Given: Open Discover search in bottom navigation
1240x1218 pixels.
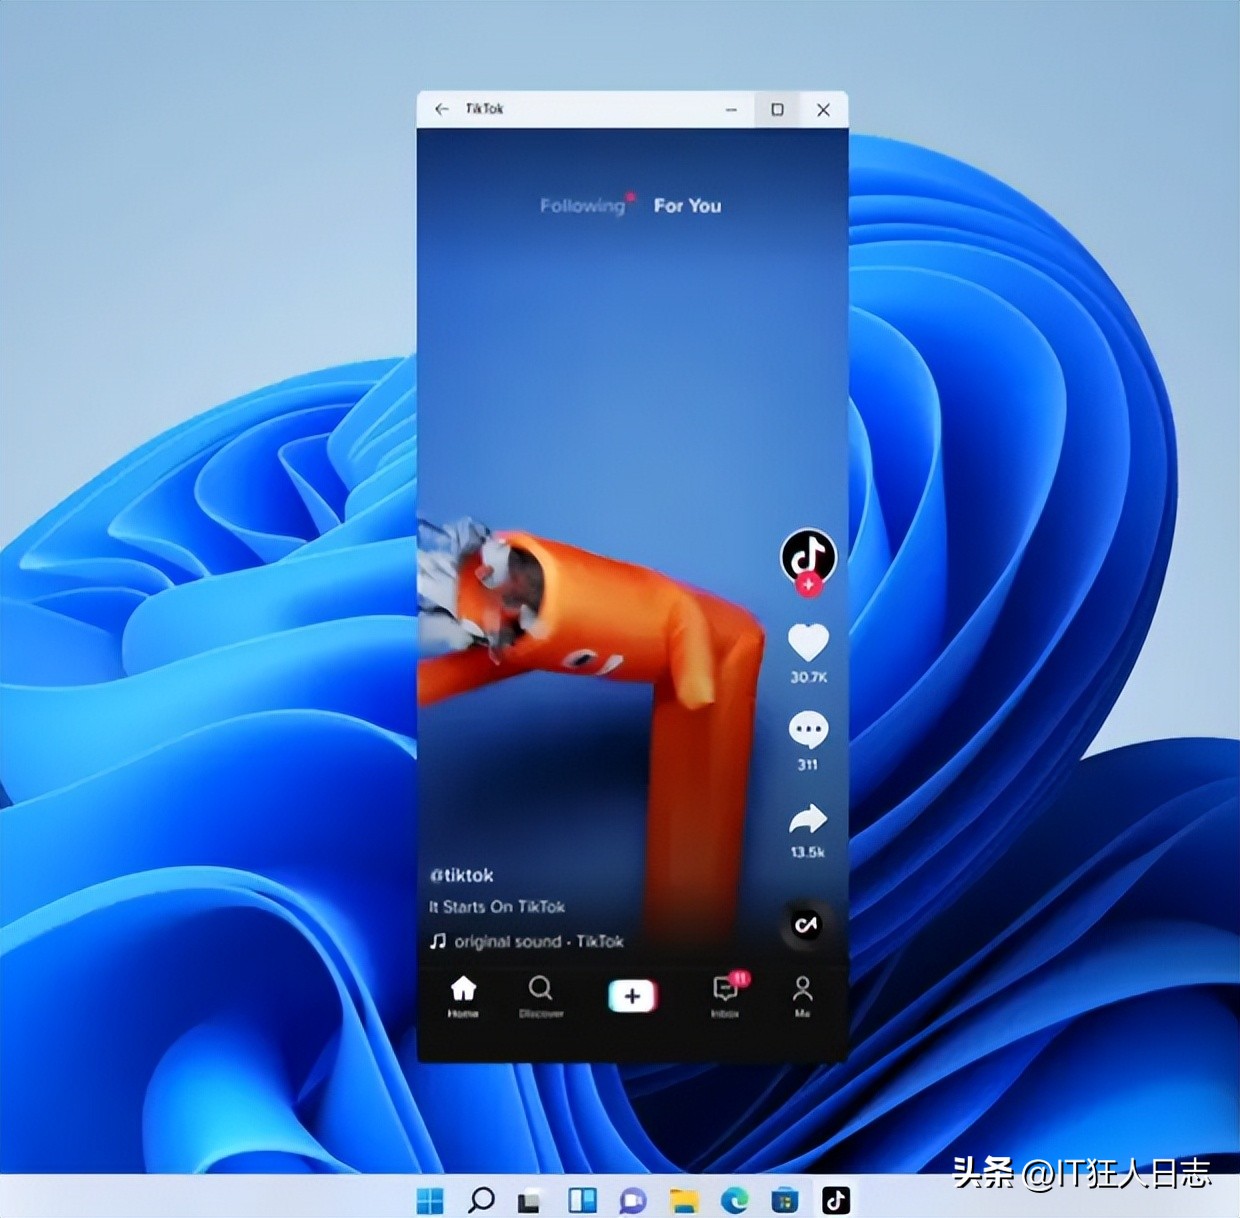Looking at the screenshot, I should pyautogui.click(x=541, y=995).
